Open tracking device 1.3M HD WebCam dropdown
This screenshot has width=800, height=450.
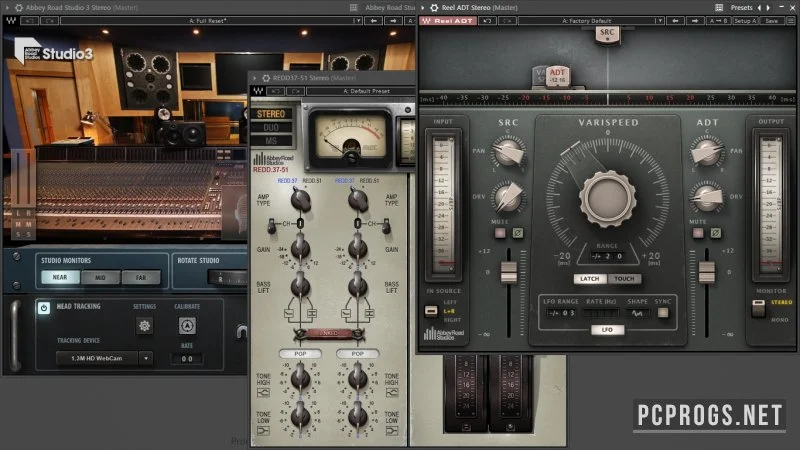pyautogui.click(x=104, y=358)
